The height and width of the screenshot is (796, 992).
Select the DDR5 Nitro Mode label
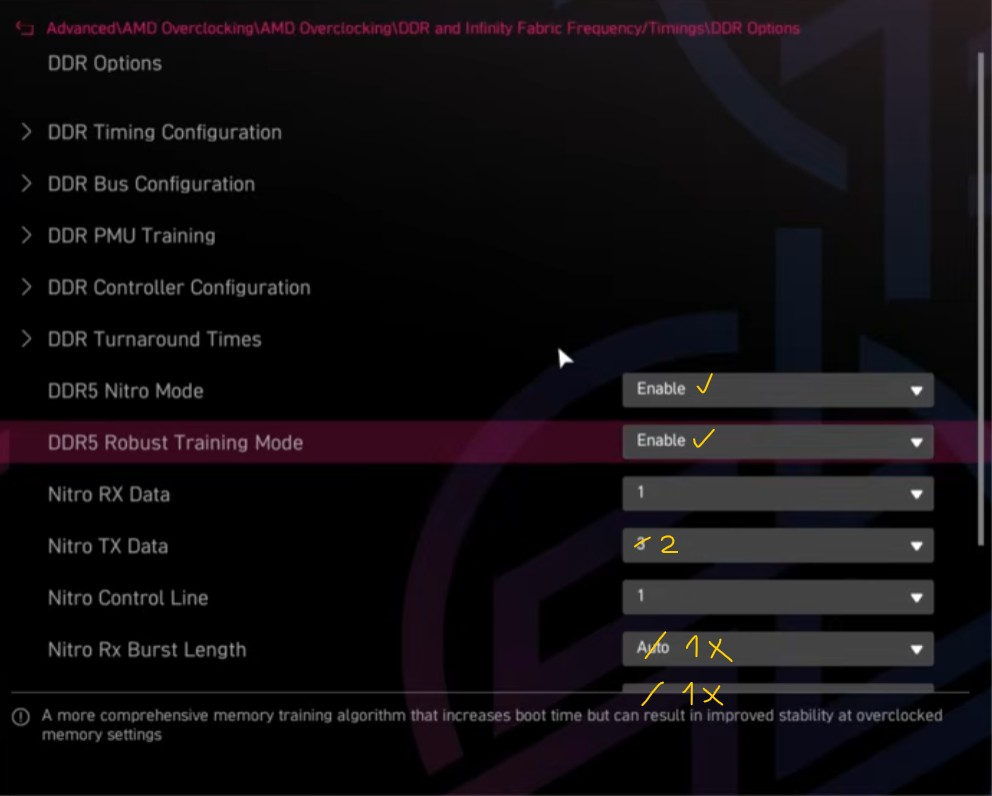[125, 391]
